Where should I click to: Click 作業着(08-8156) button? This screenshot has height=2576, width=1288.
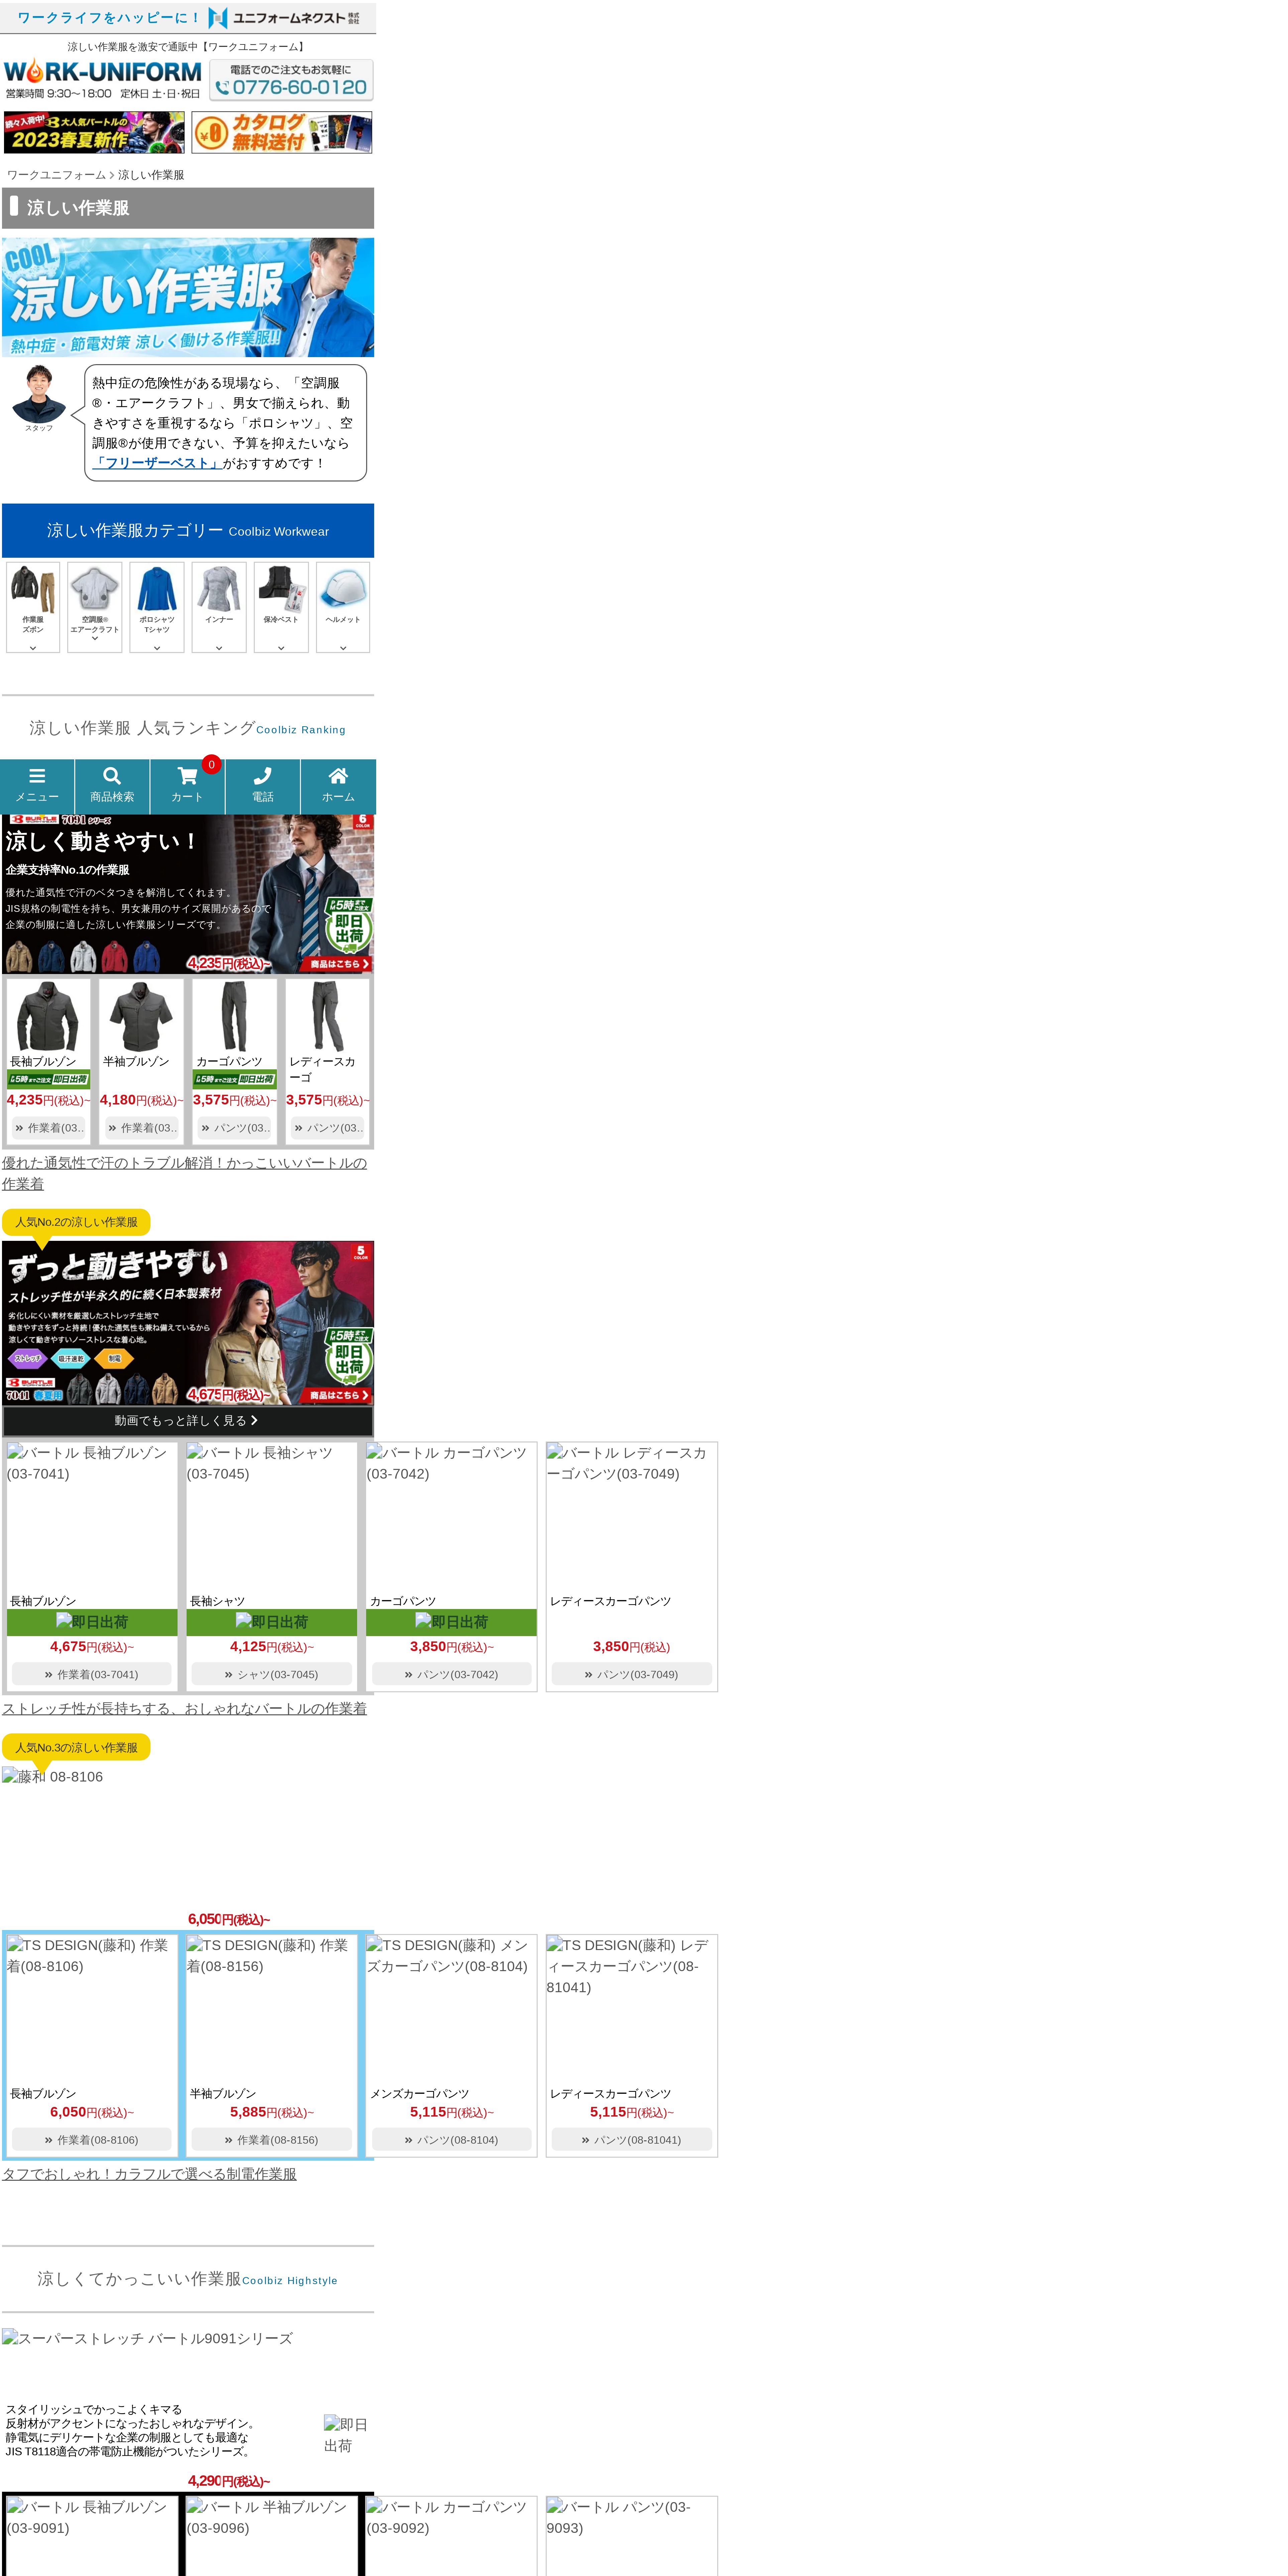tap(272, 2140)
